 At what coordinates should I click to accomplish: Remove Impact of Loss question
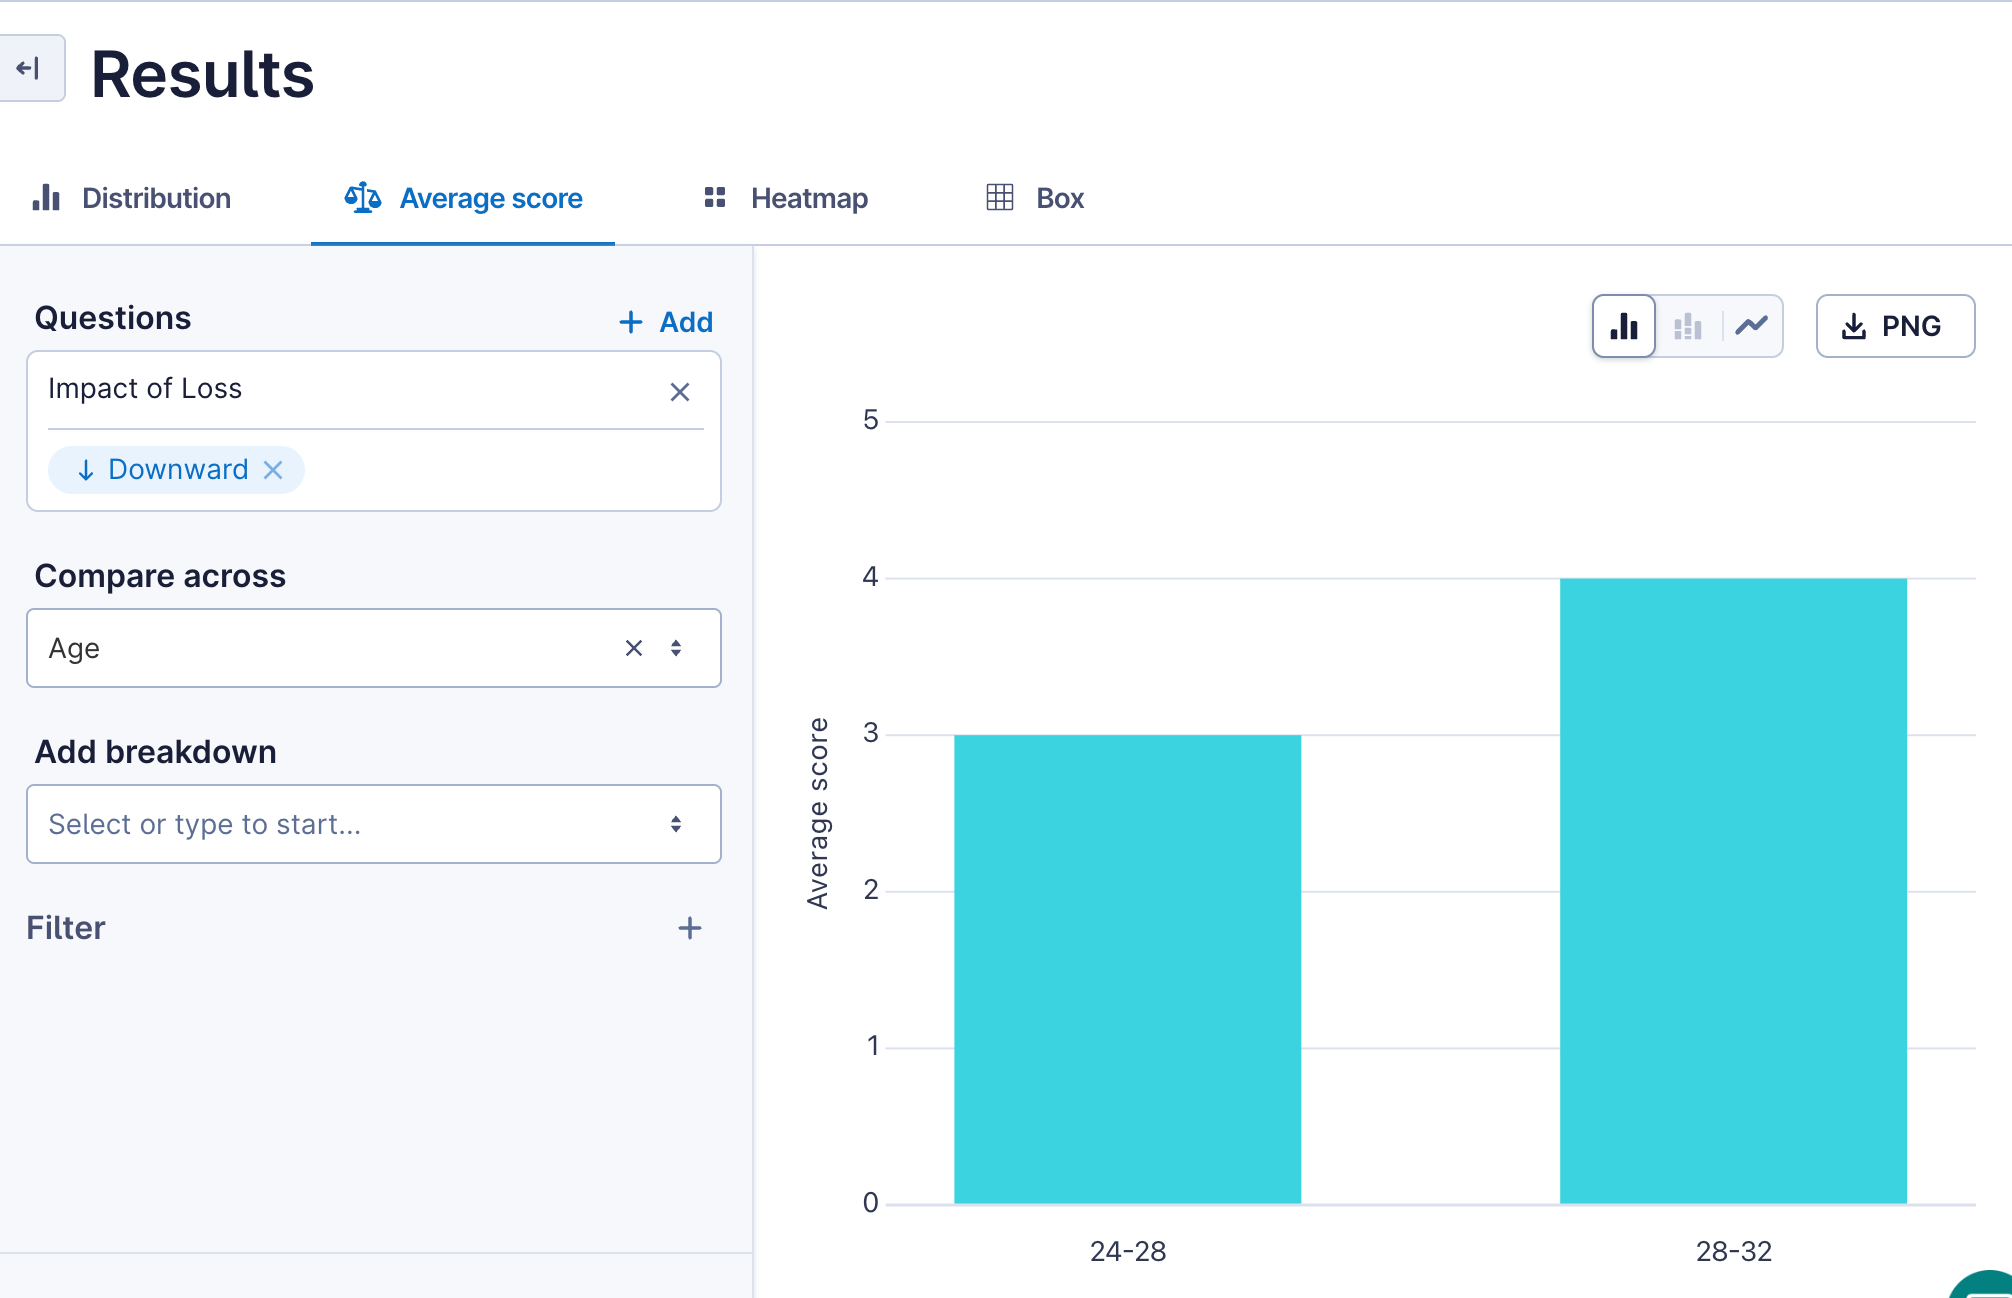pyautogui.click(x=680, y=392)
